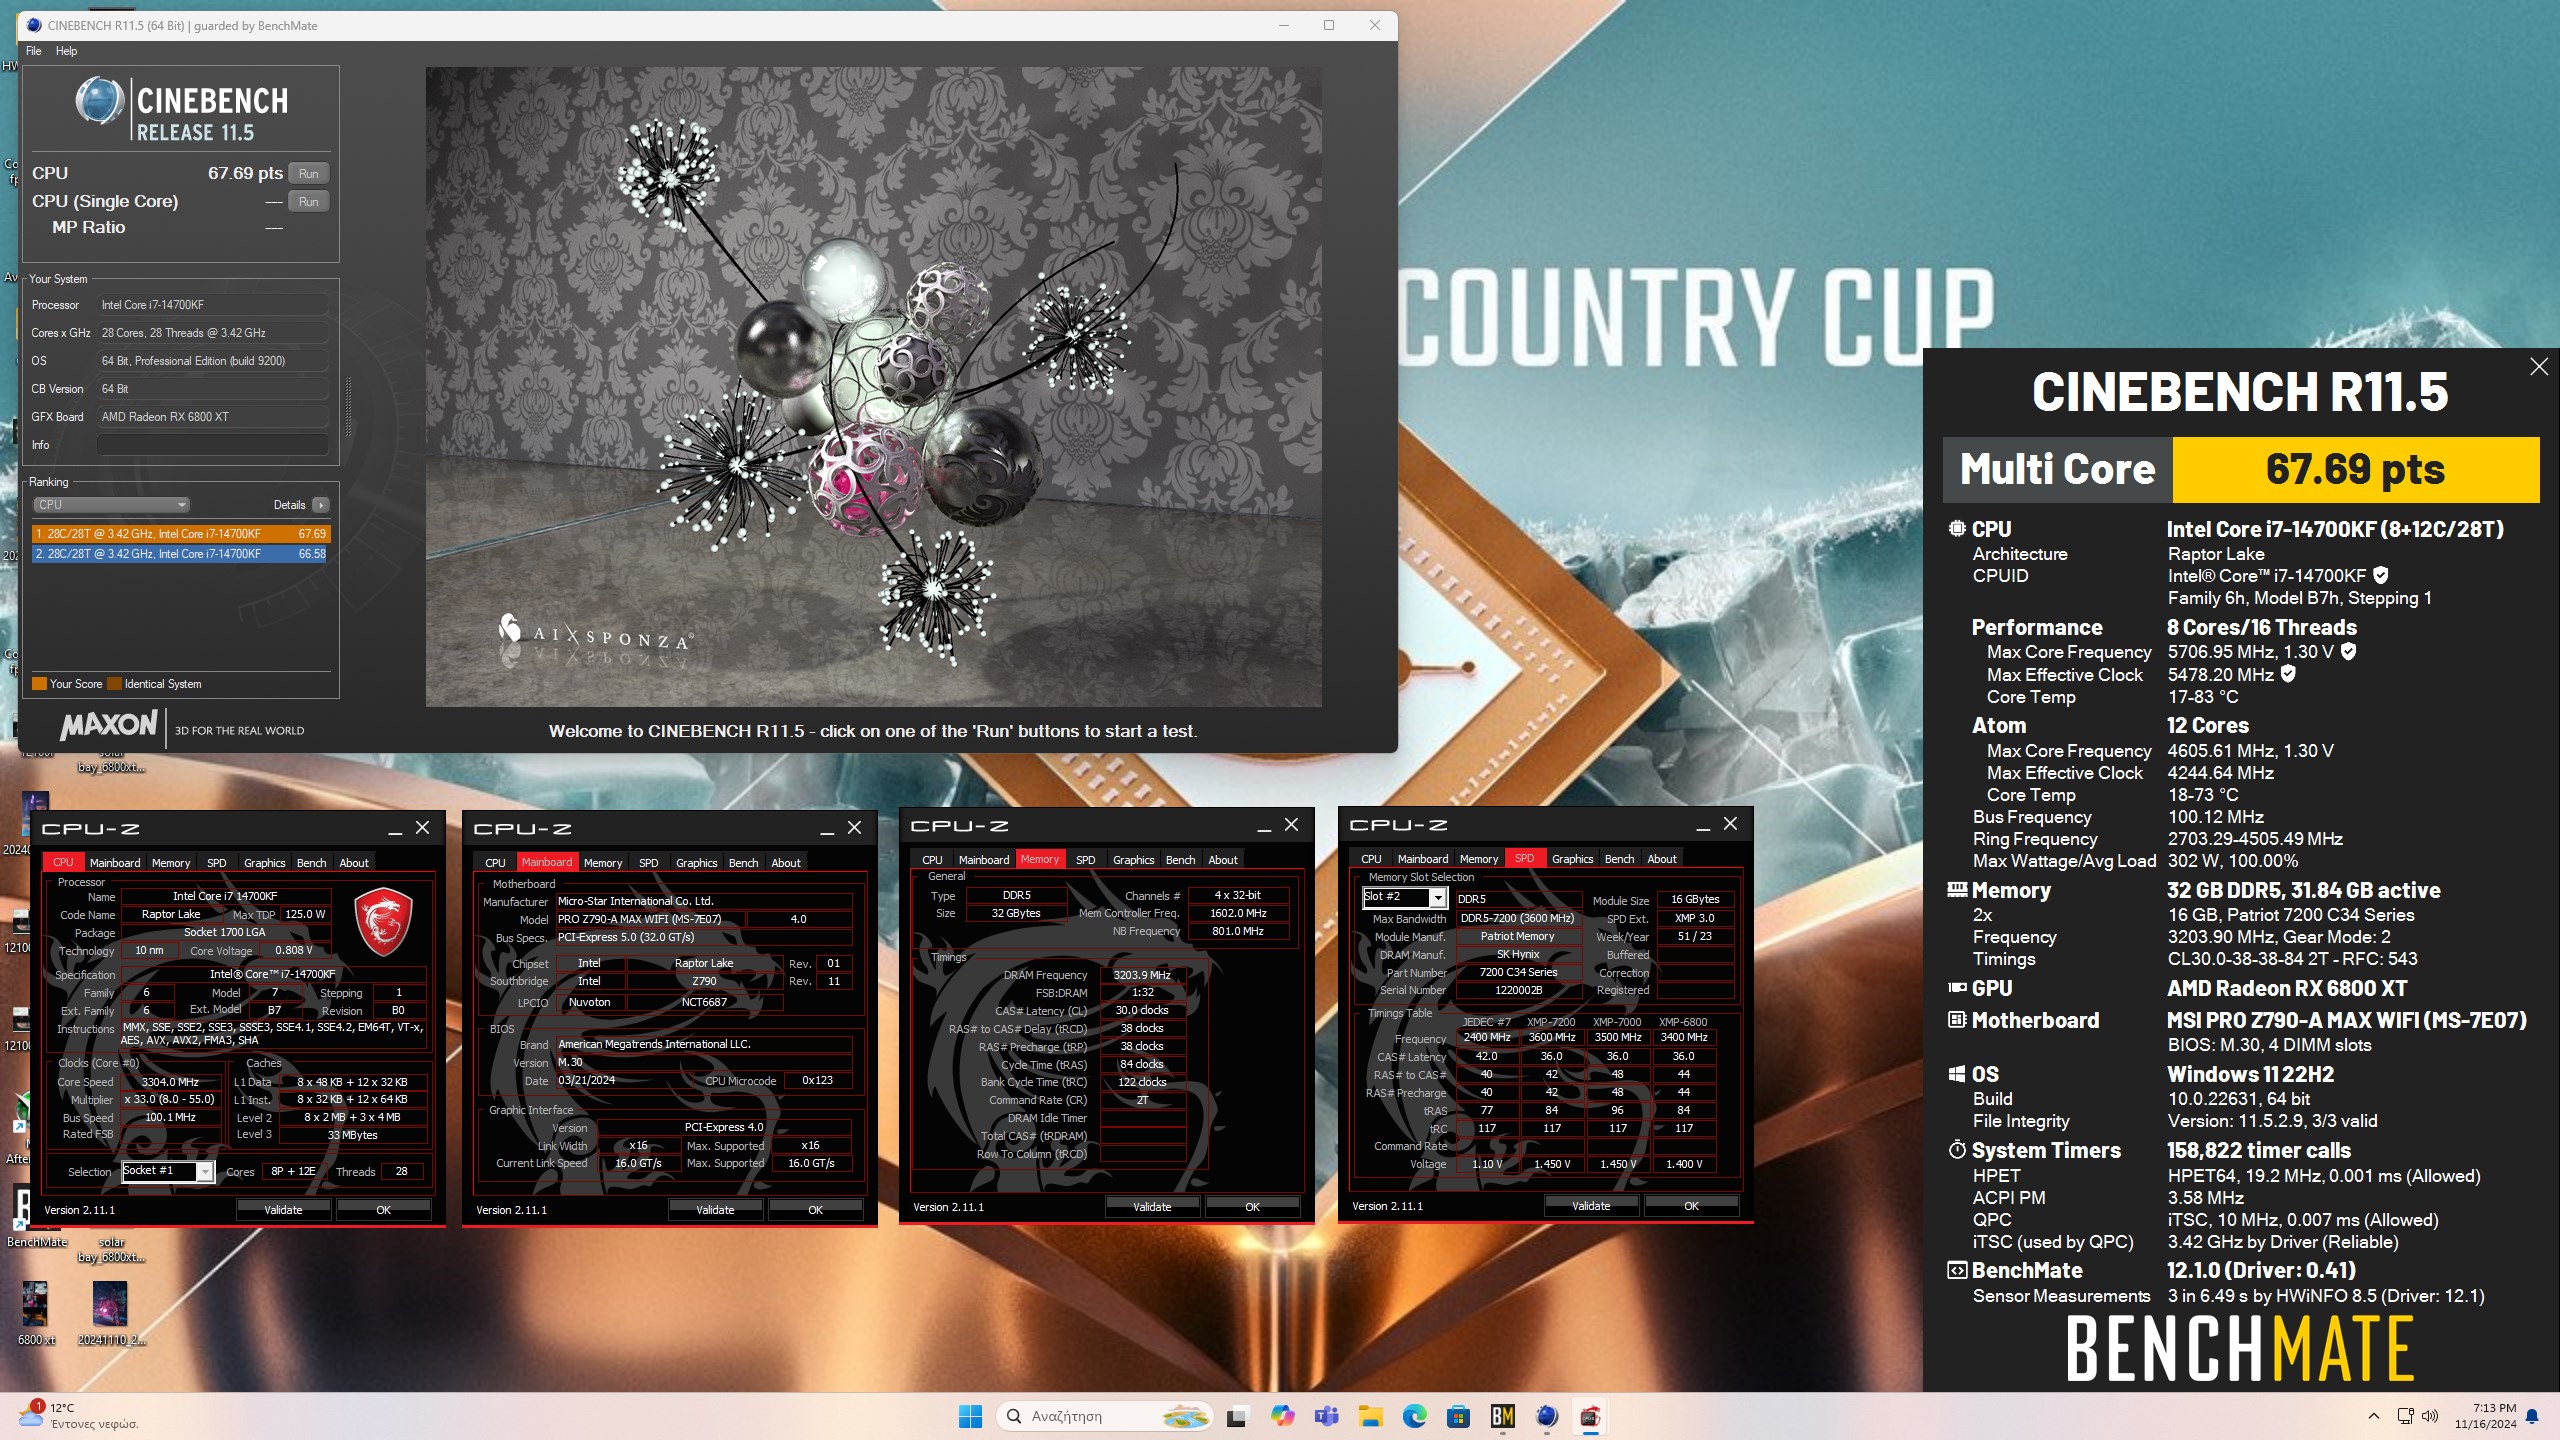Click the Cinebench sphere logo
The height and width of the screenshot is (1440, 2560).
coord(100,101)
